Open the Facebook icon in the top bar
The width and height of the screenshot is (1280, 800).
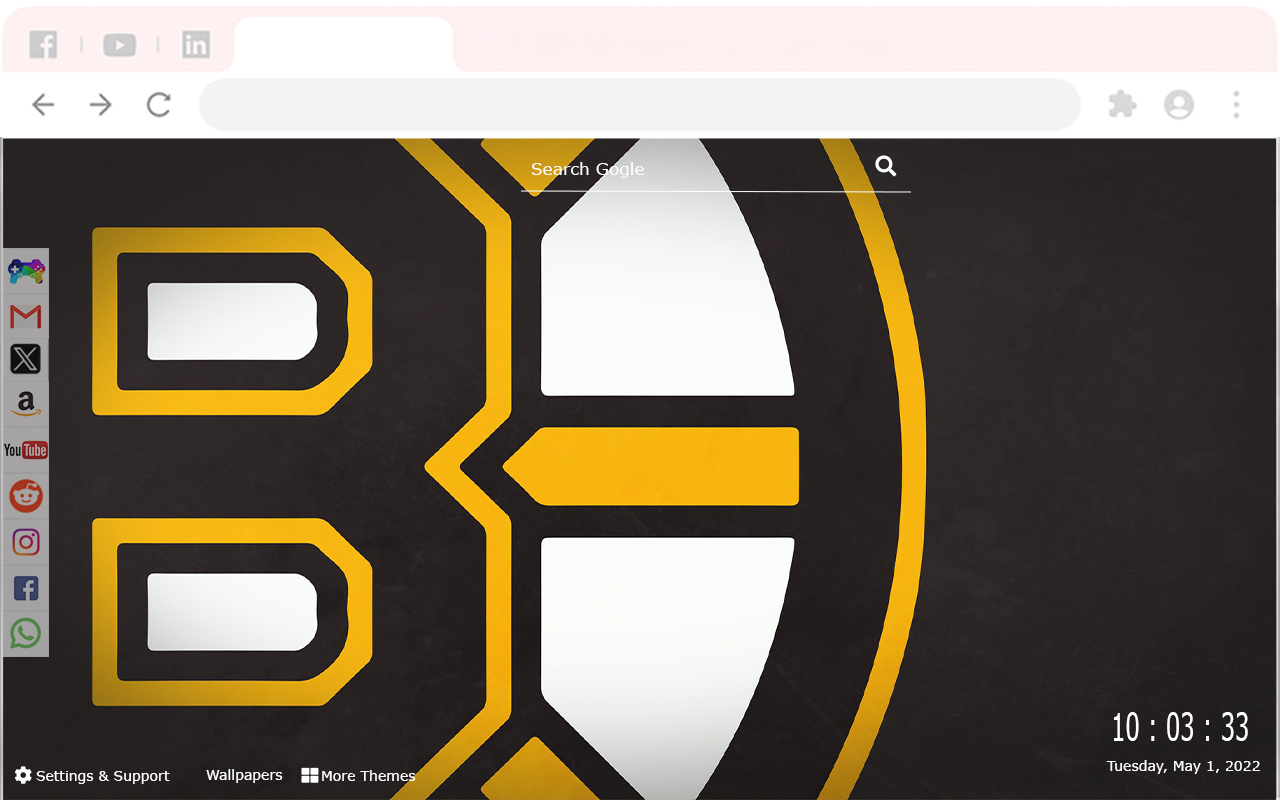[x=43, y=45]
